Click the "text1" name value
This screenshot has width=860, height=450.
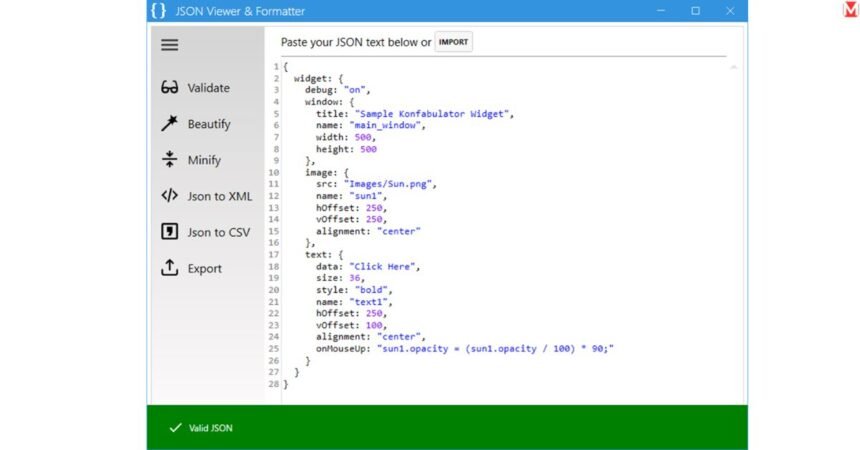[368, 302]
